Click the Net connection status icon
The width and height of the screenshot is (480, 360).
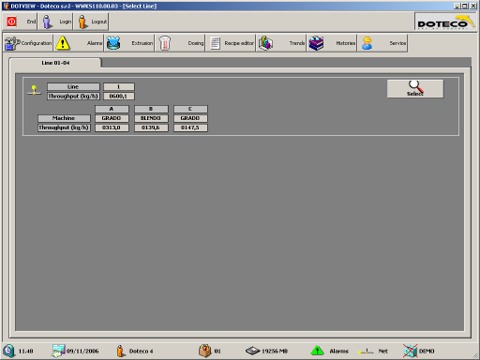click(366, 351)
